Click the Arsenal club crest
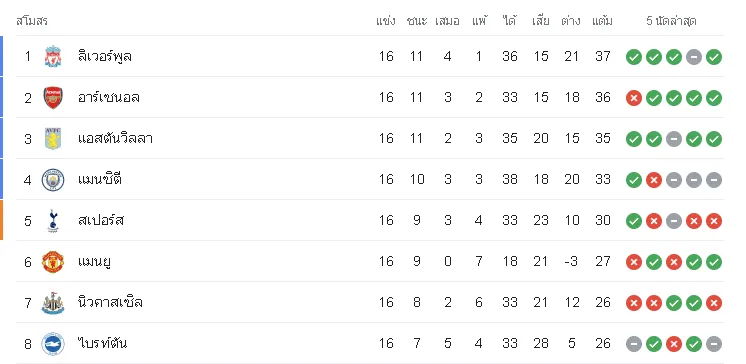746x364 pixels. (x=53, y=98)
